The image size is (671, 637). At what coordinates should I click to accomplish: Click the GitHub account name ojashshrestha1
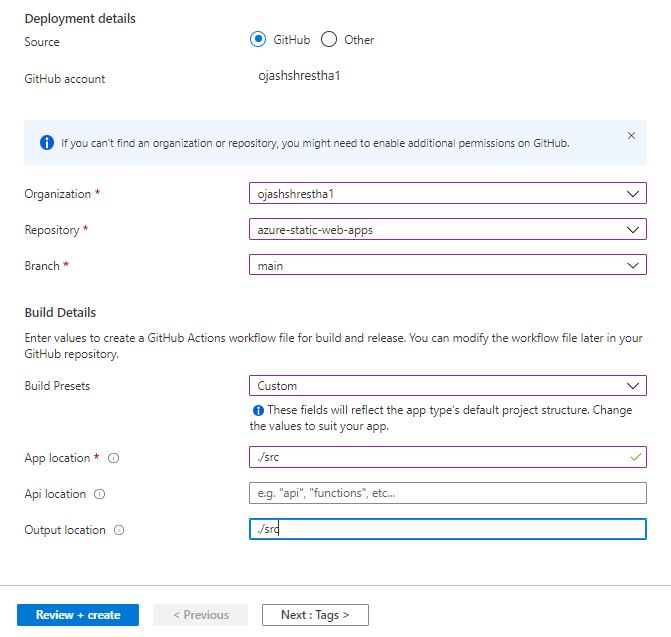tap(299, 76)
